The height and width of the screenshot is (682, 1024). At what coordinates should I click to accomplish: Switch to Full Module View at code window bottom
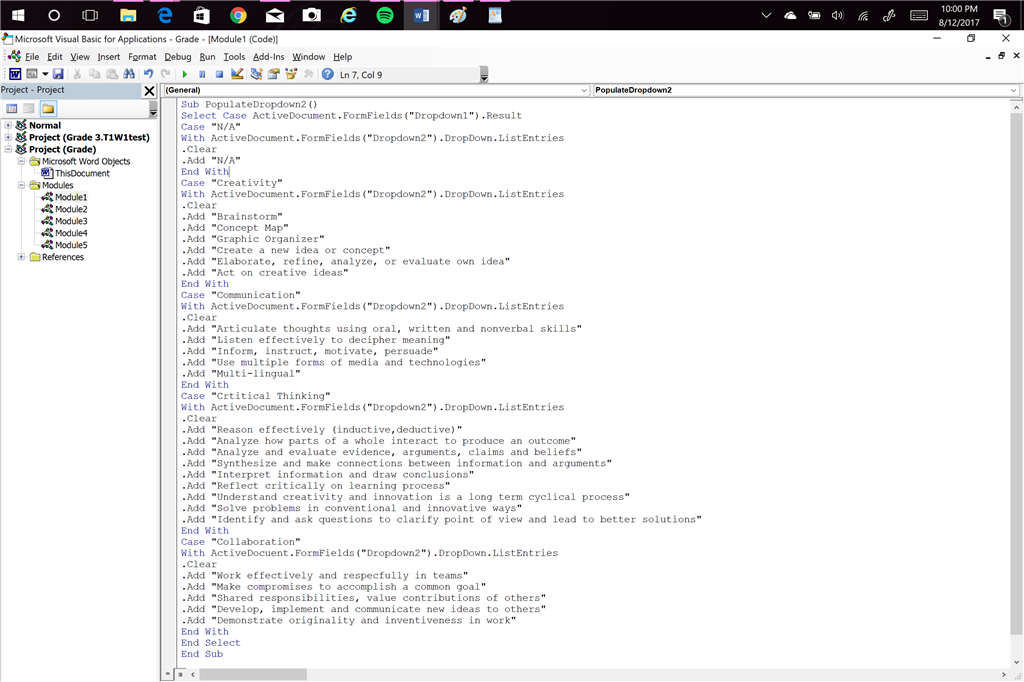click(x=180, y=674)
